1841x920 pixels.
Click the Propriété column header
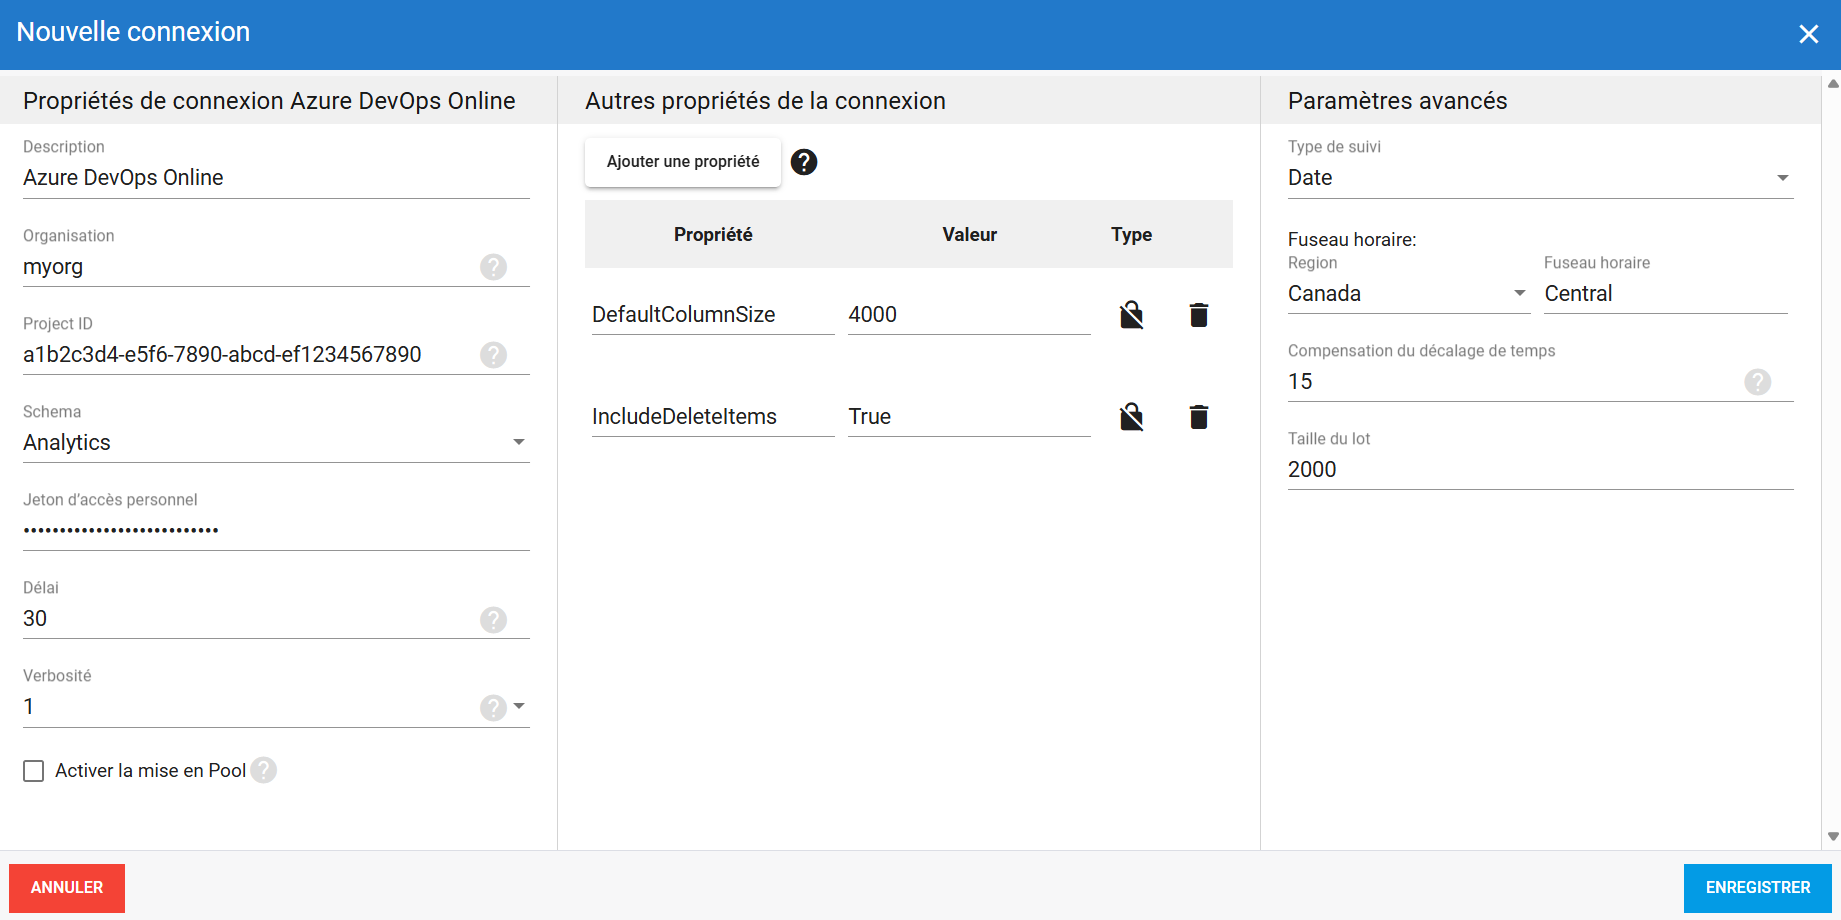(x=713, y=235)
